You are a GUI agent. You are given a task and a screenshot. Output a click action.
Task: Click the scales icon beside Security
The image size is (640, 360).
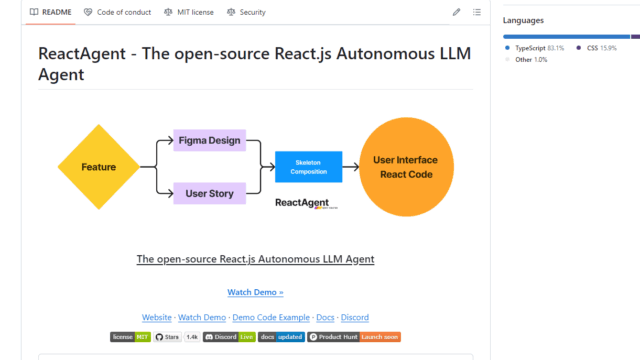click(x=231, y=12)
